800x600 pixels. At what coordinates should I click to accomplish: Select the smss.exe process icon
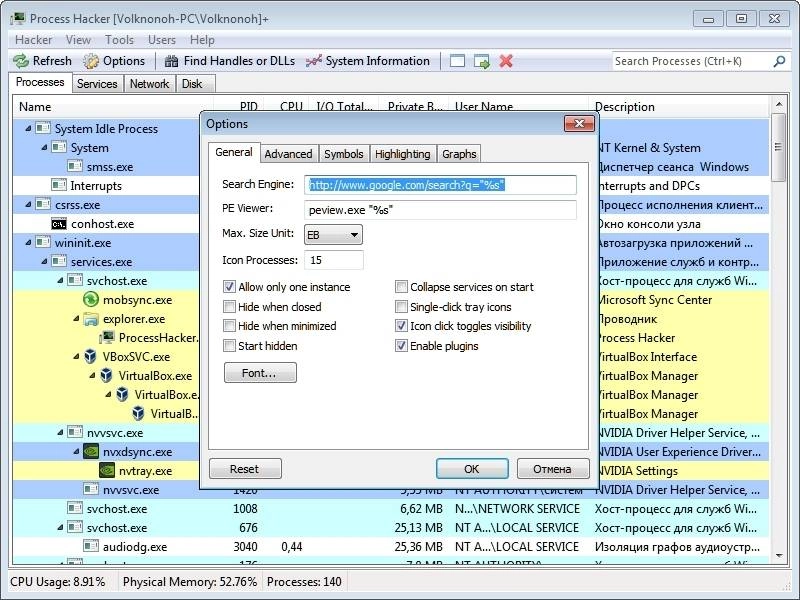point(75,166)
